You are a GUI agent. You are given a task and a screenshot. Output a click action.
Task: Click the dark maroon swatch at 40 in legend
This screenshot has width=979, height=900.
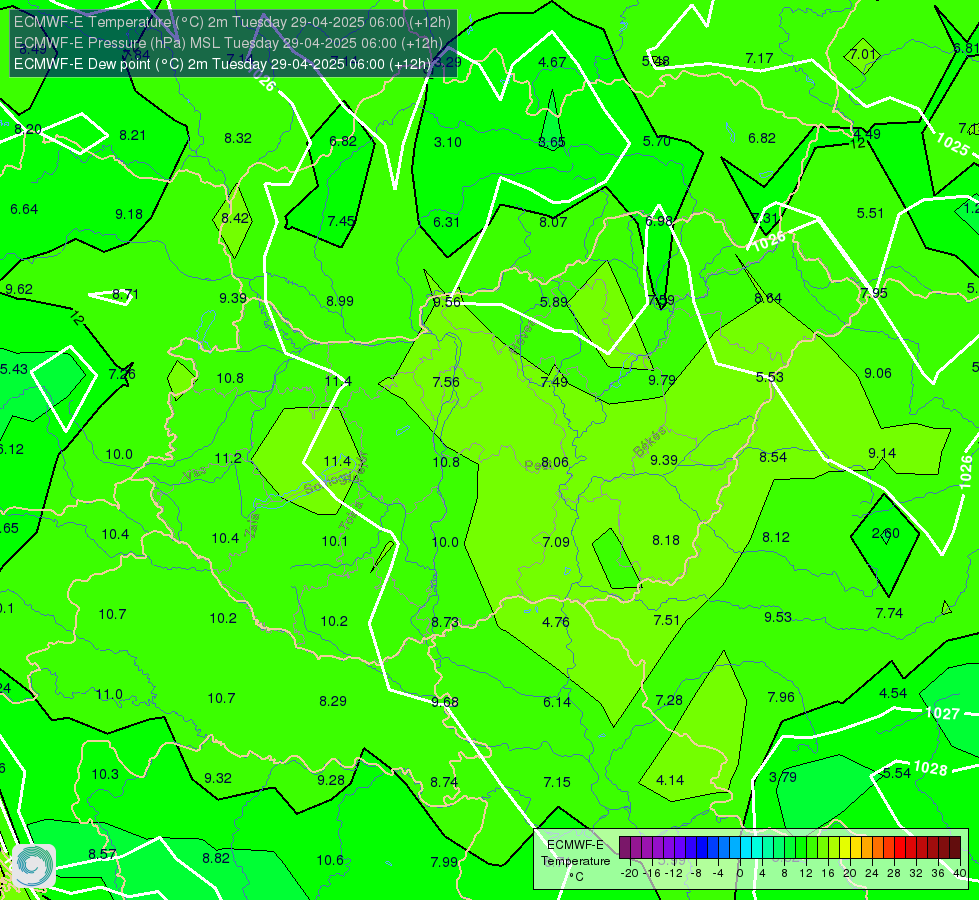point(955,848)
